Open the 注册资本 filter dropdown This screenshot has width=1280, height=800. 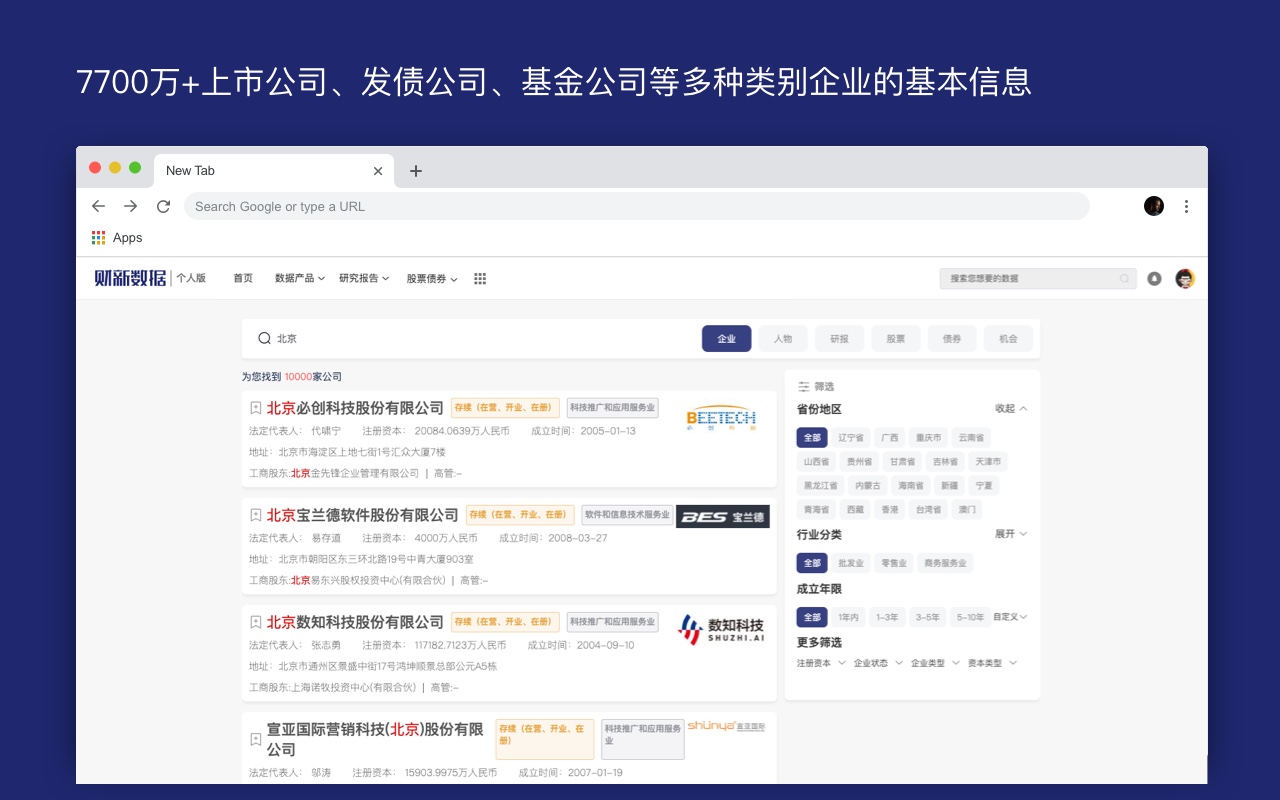[x=821, y=663]
